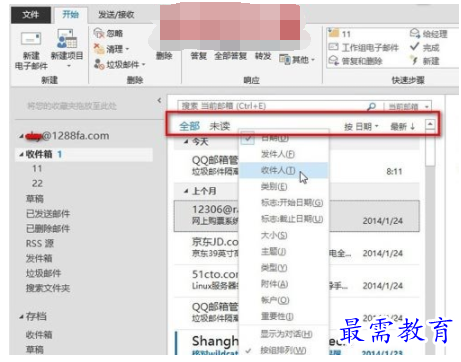
Task: Click Reply and Delete (答复和删除) quick step
Action: [356, 61]
